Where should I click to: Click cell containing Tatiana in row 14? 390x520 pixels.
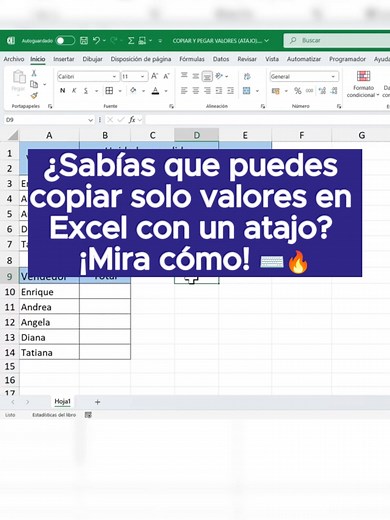click(x=49, y=352)
